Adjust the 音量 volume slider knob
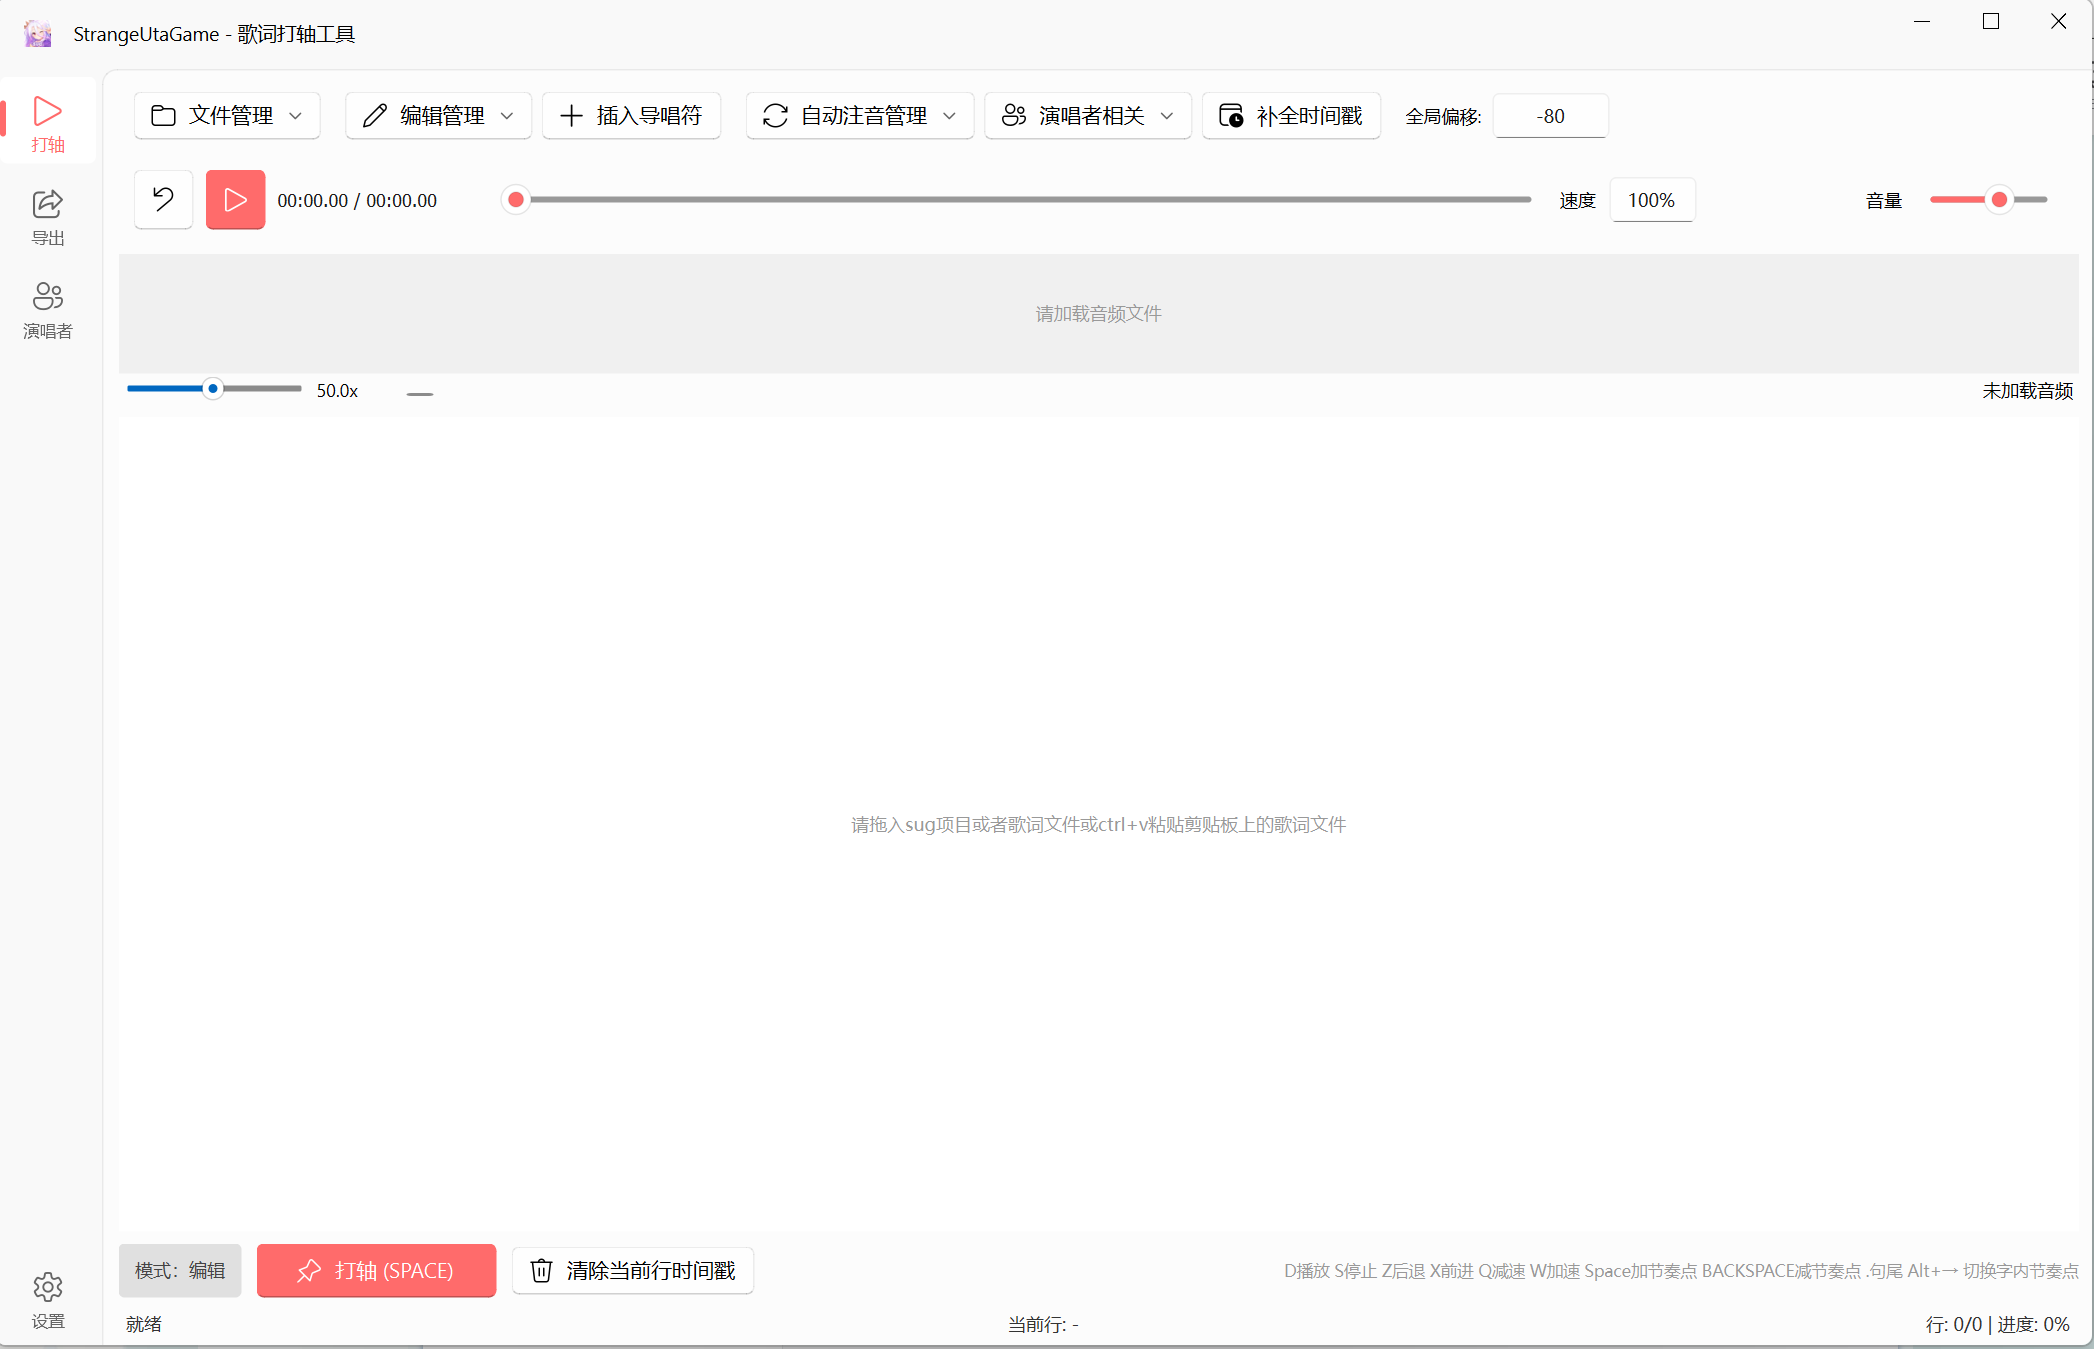This screenshot has height=1349, width=2094. coord(1999,200)
